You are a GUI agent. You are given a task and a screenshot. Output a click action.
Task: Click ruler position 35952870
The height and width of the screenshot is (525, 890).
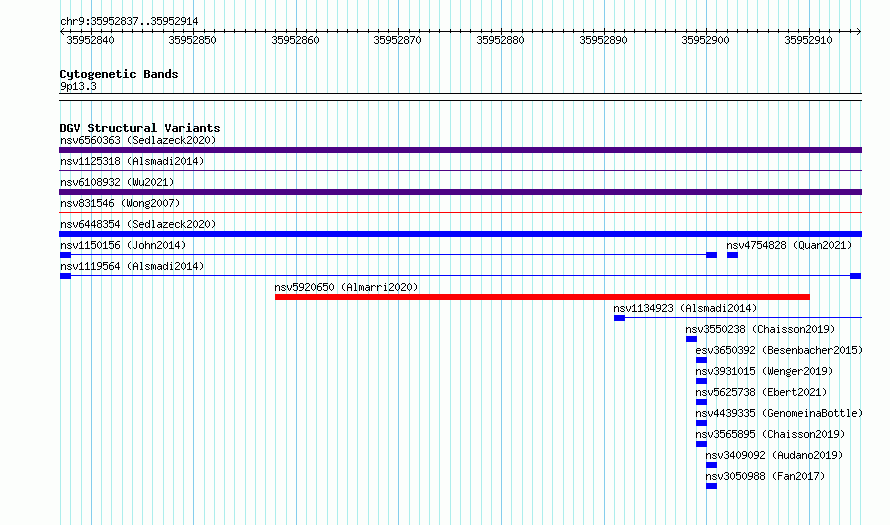pos(397,40)
